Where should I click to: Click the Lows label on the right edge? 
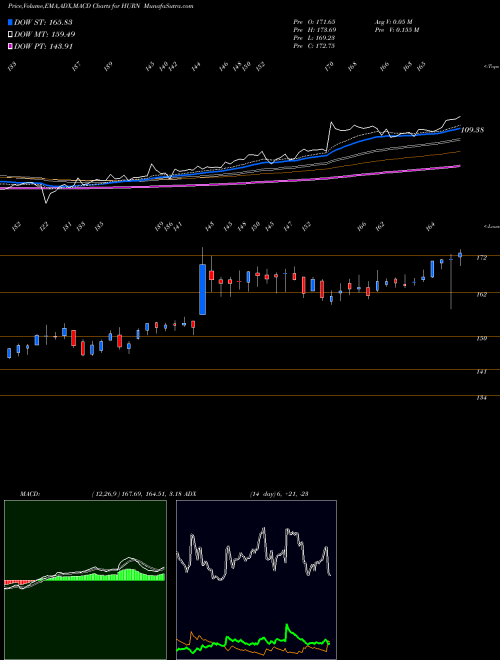click(491, 226)
